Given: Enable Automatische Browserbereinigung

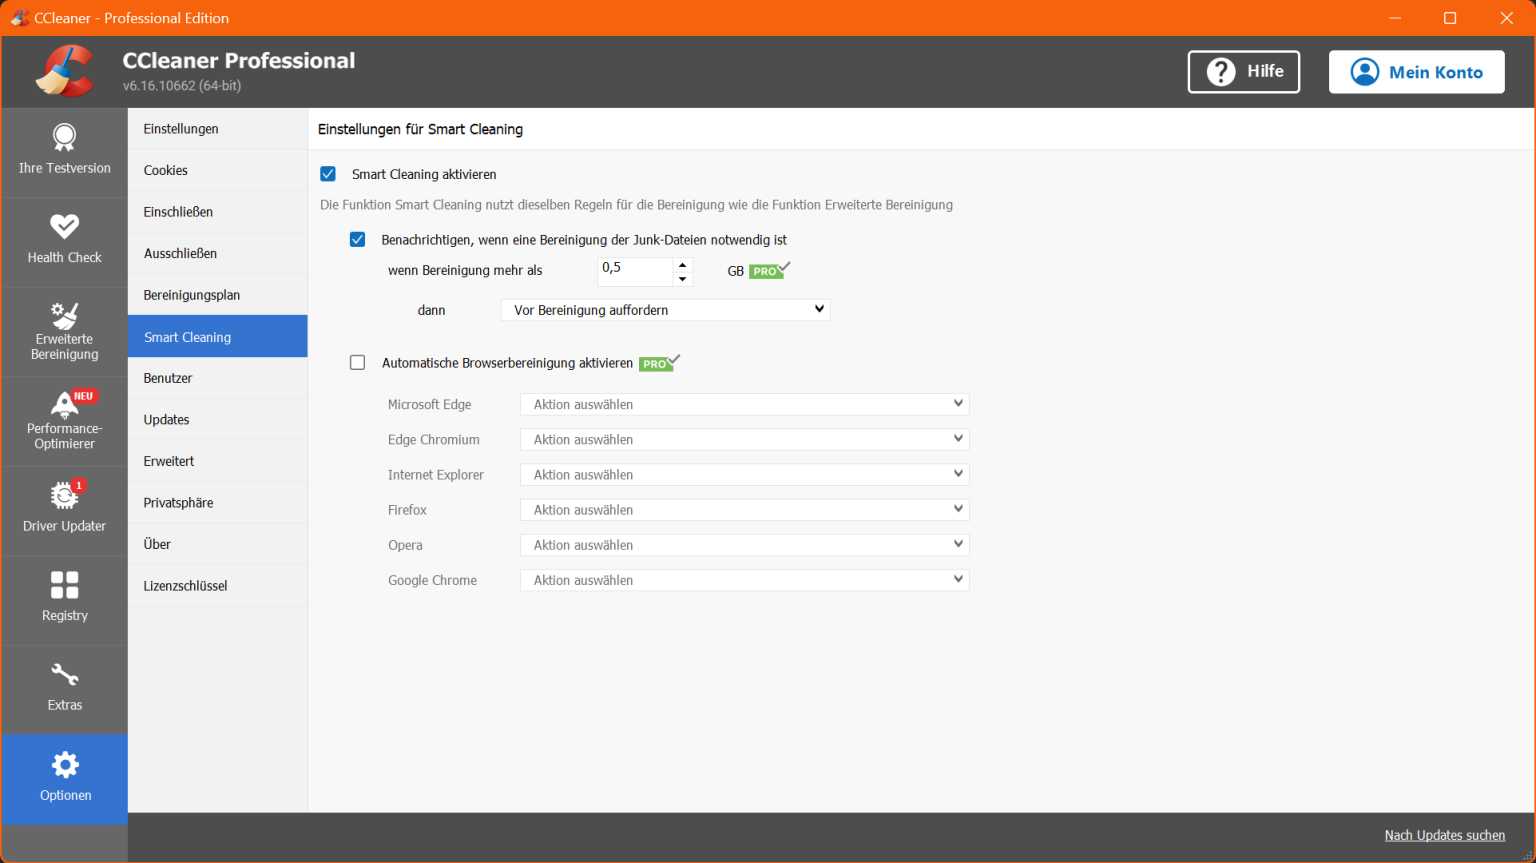Looking at the screenshot, I should (357, 362).
